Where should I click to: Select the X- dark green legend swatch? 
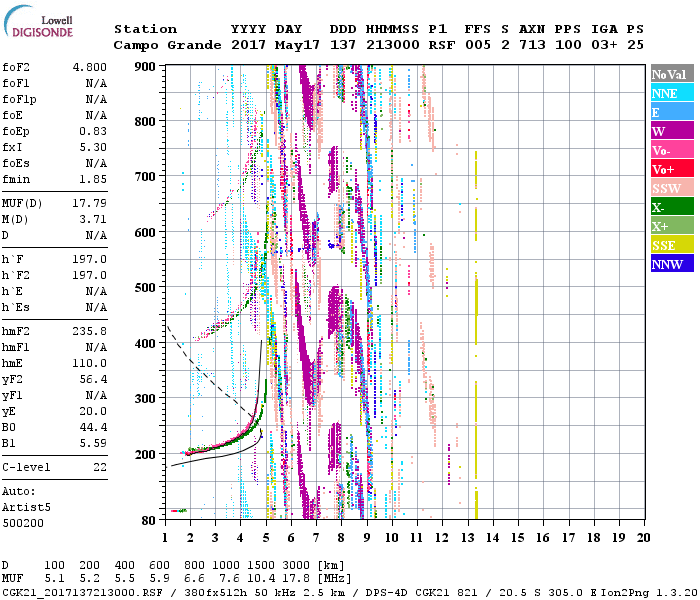pyautogui.click(x=672, y=207)
